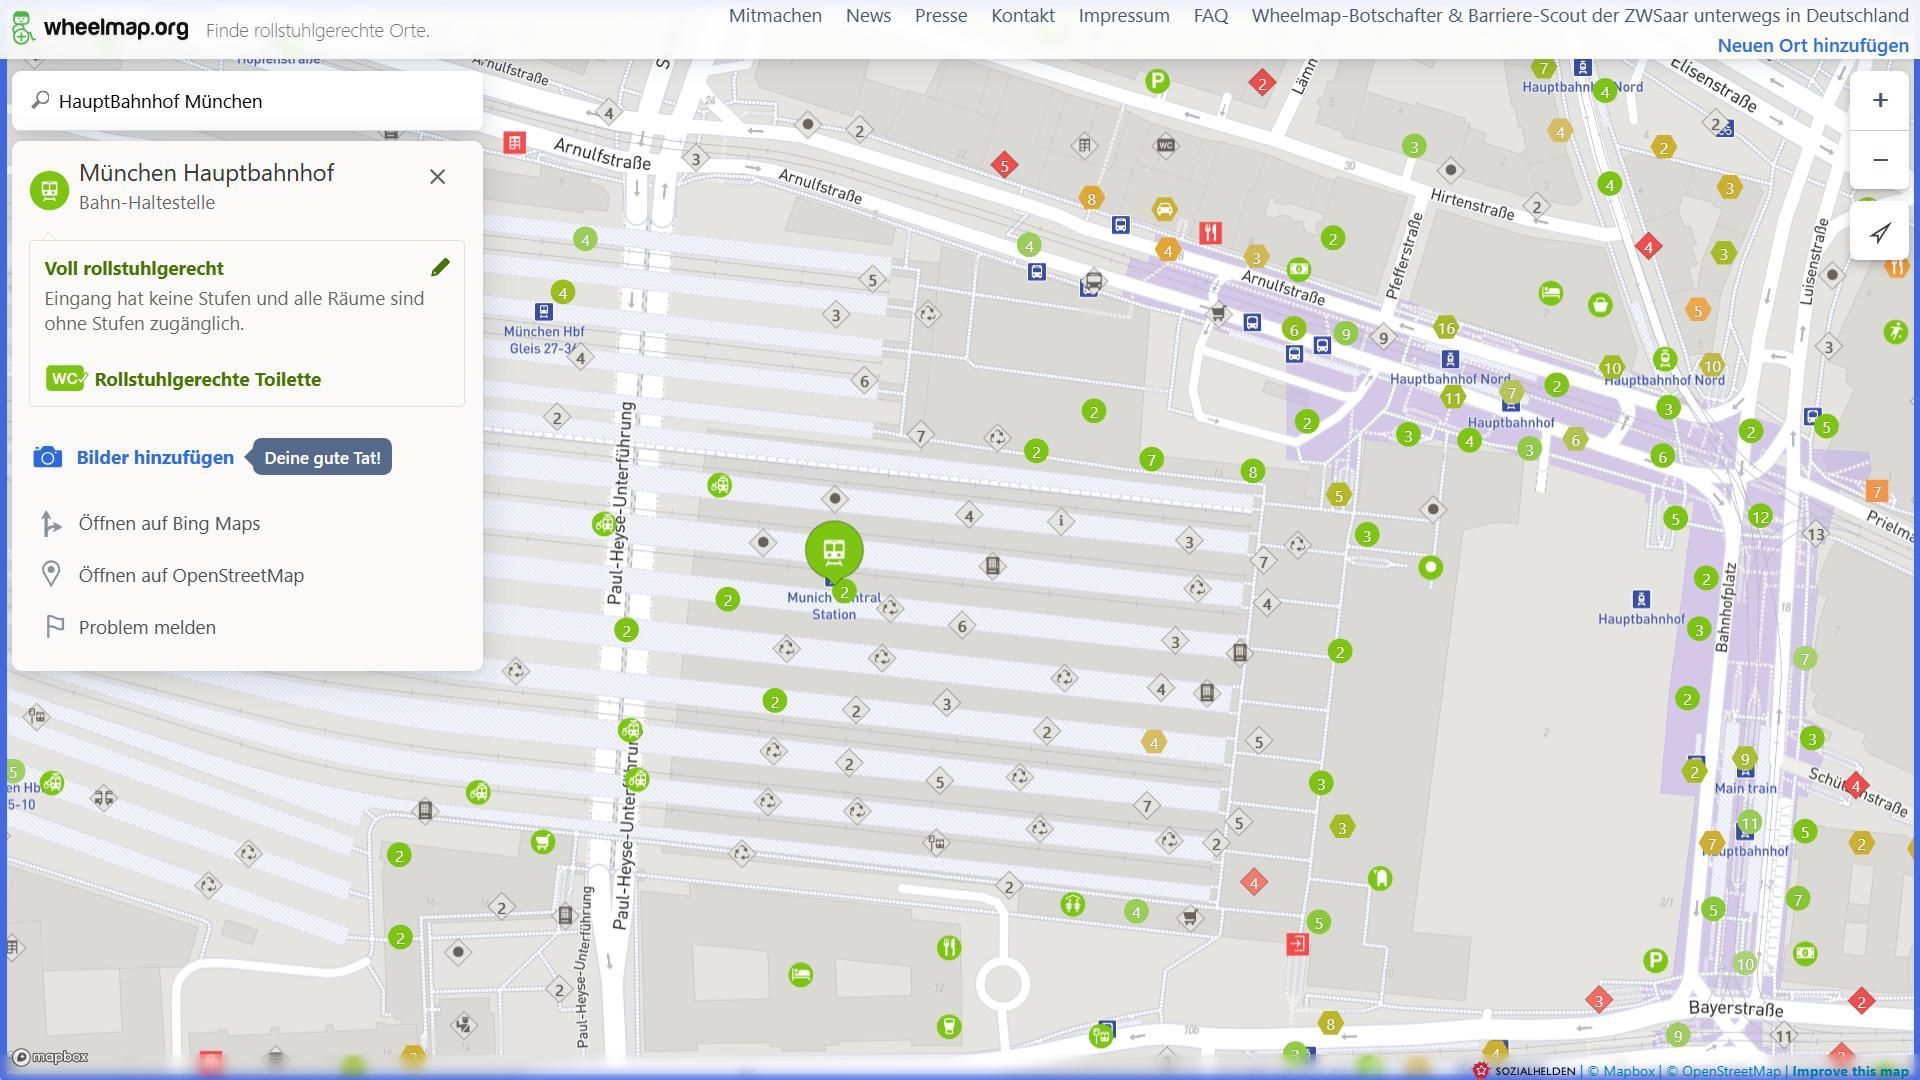This screenshot has width=1920, height=1080.
Task: Click the pencil edit accessibility icon
Action: pyautogui.click(x=440, y=267)
